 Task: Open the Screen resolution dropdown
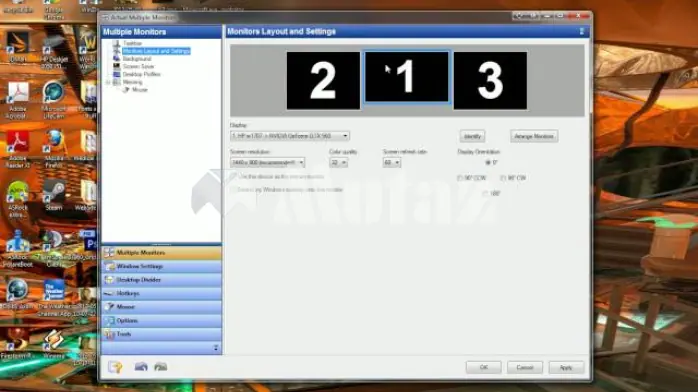[268, 163]
